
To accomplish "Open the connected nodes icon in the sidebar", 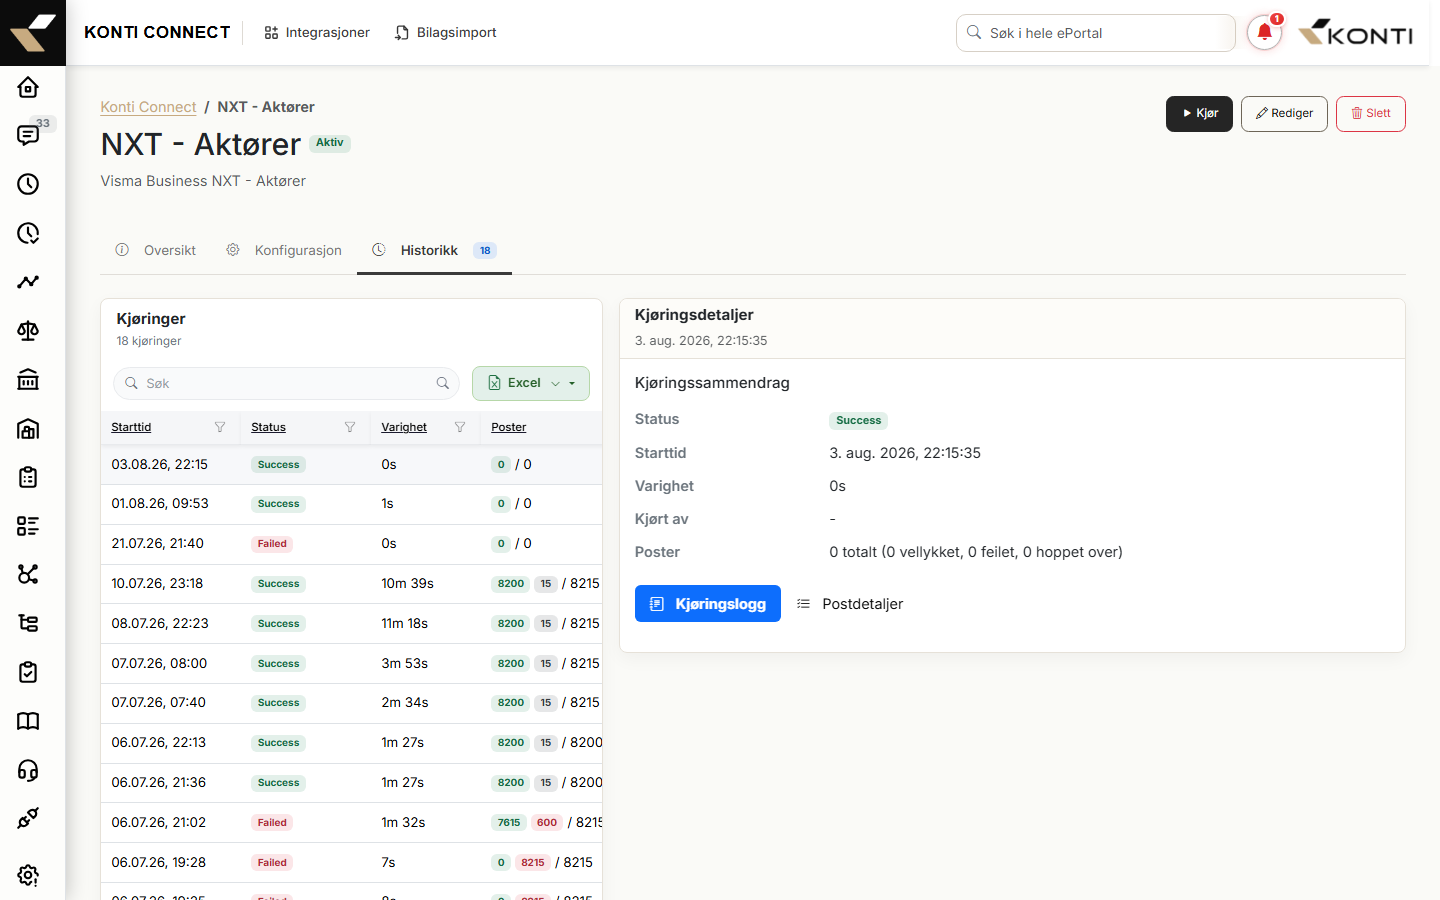I will 28,574.
